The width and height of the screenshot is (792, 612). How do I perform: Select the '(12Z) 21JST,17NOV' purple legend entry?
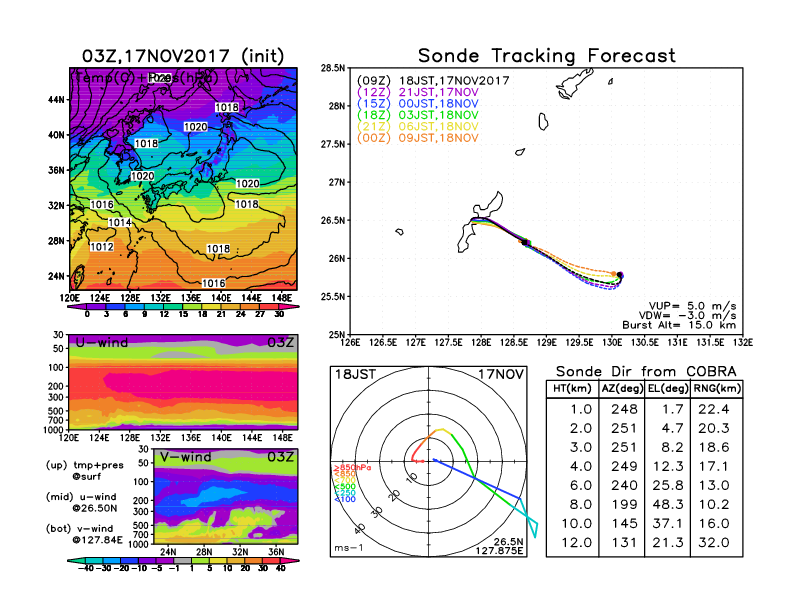pos(418,92)
